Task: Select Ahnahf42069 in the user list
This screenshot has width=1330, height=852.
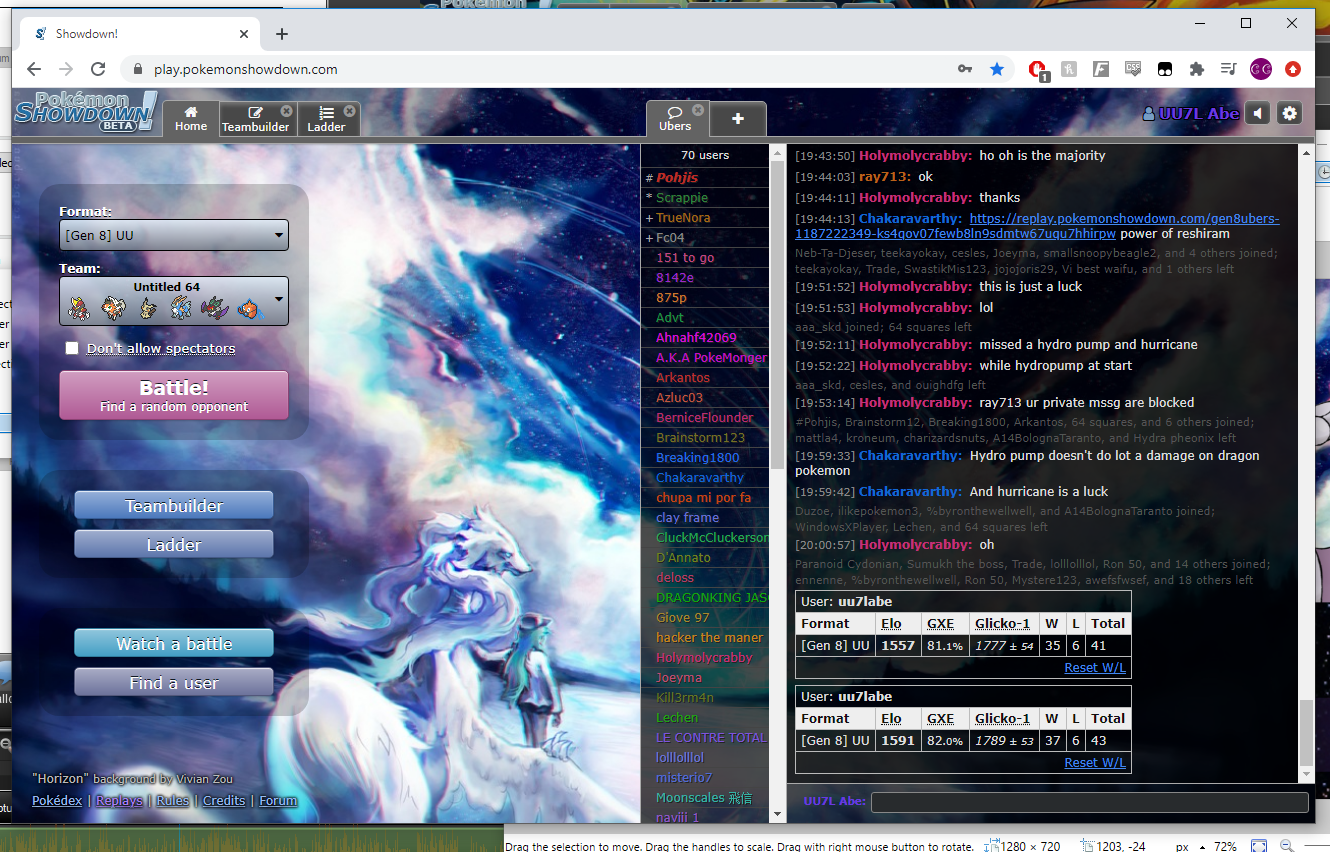Action: [706, 338]
